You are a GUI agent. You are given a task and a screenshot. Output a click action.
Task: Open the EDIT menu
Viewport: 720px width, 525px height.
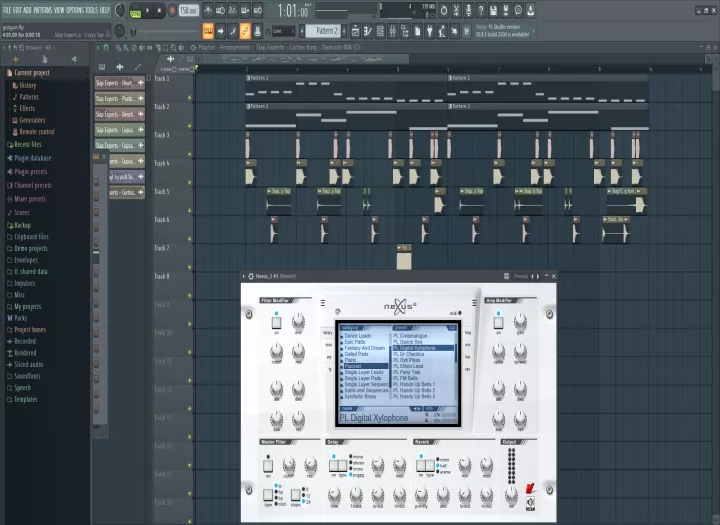[17, 10]
